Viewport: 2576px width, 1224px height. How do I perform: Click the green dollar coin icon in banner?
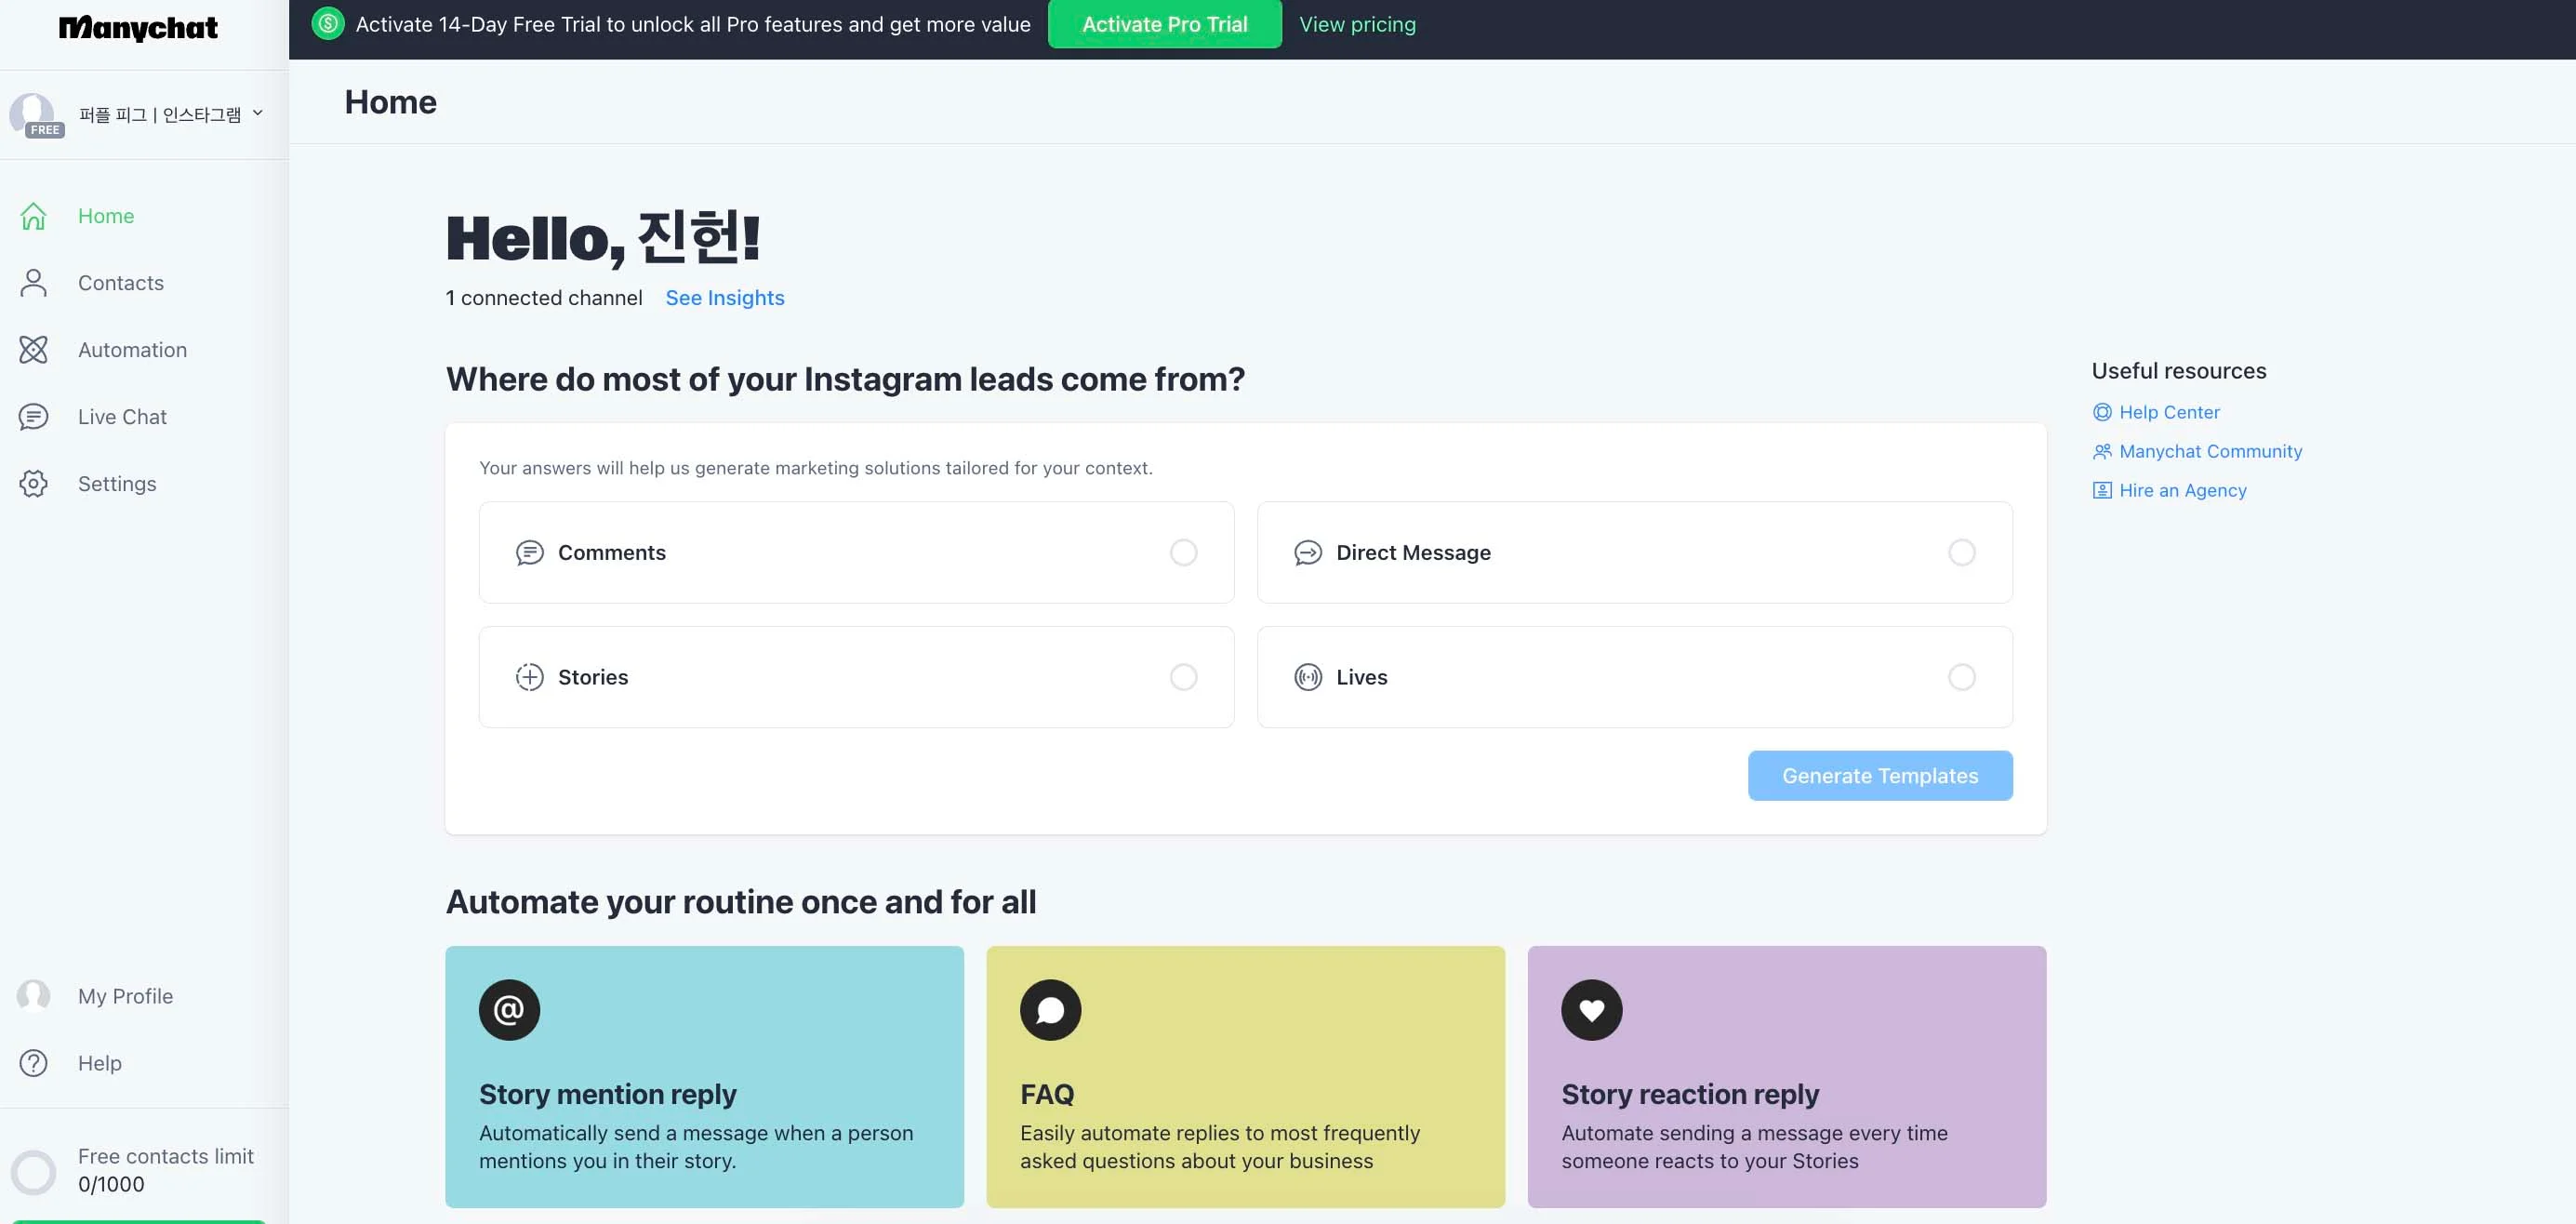(x=327, y=23)
